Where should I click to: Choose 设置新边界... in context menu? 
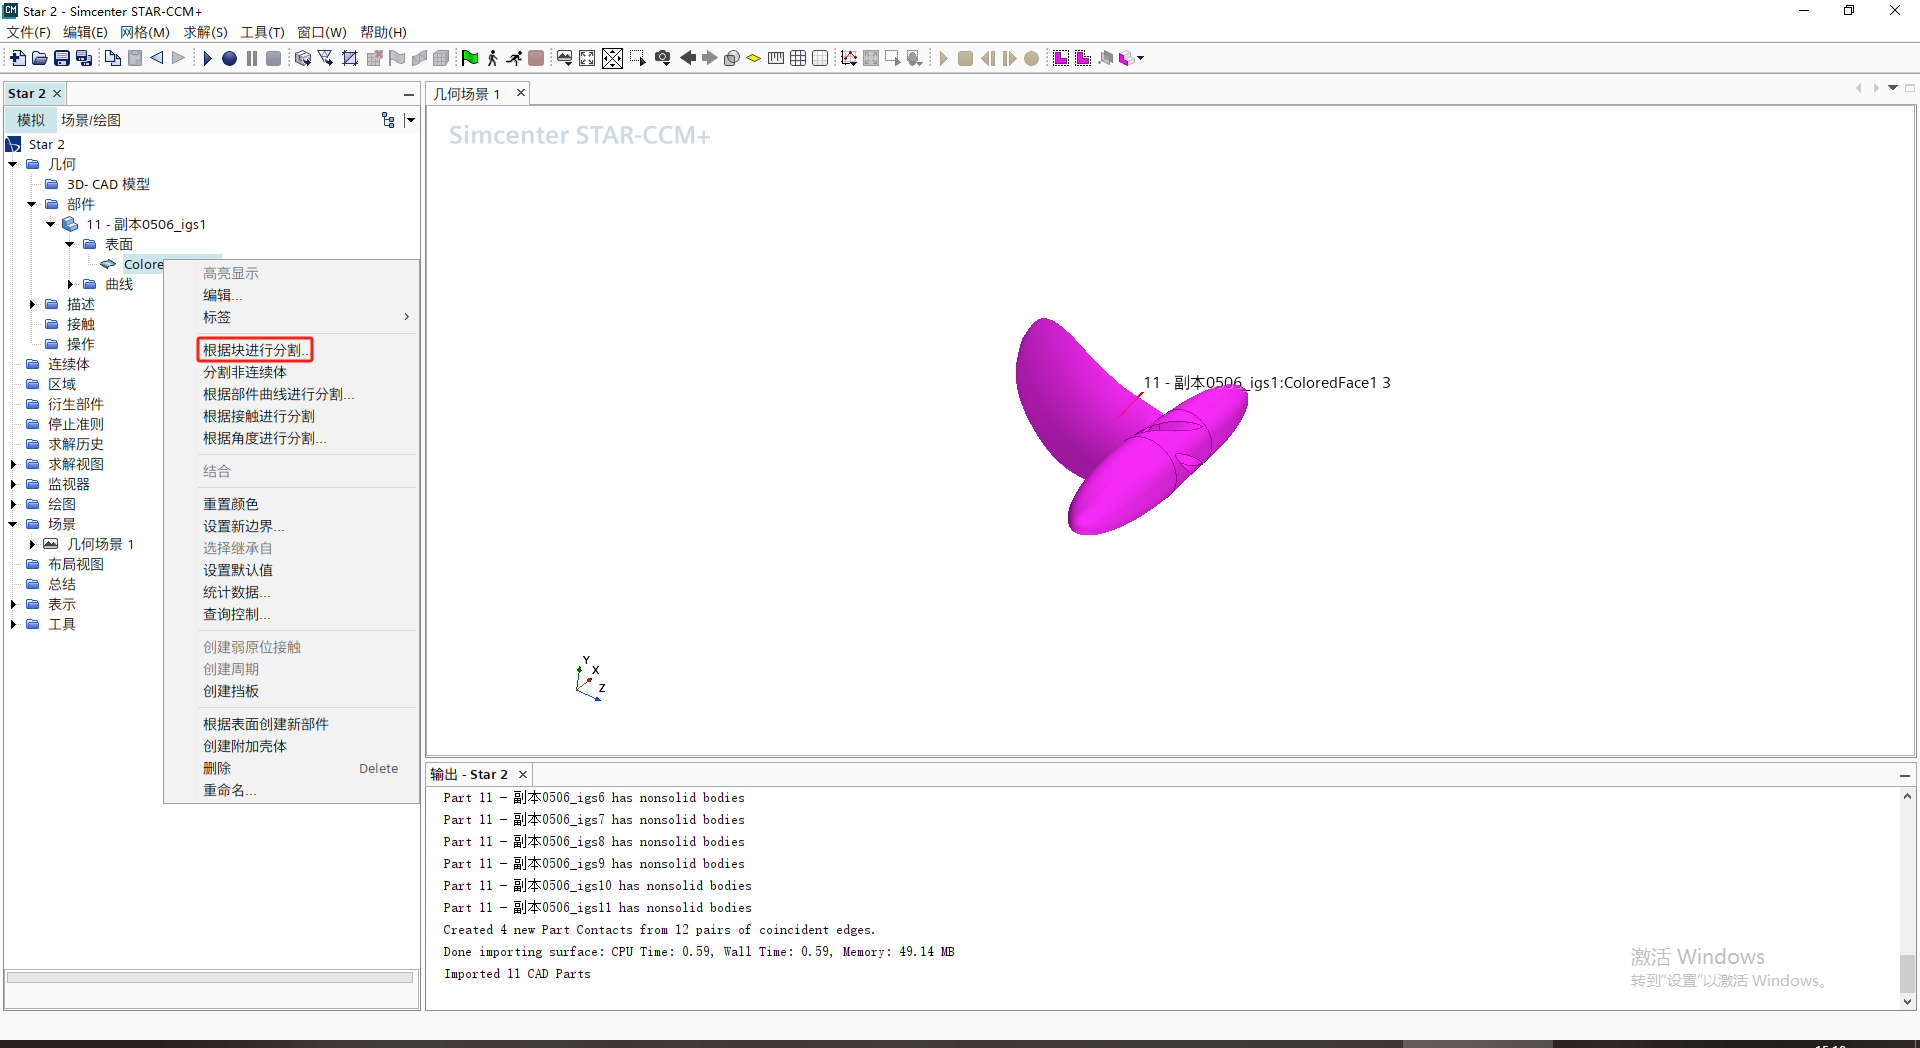coord(244,526)
